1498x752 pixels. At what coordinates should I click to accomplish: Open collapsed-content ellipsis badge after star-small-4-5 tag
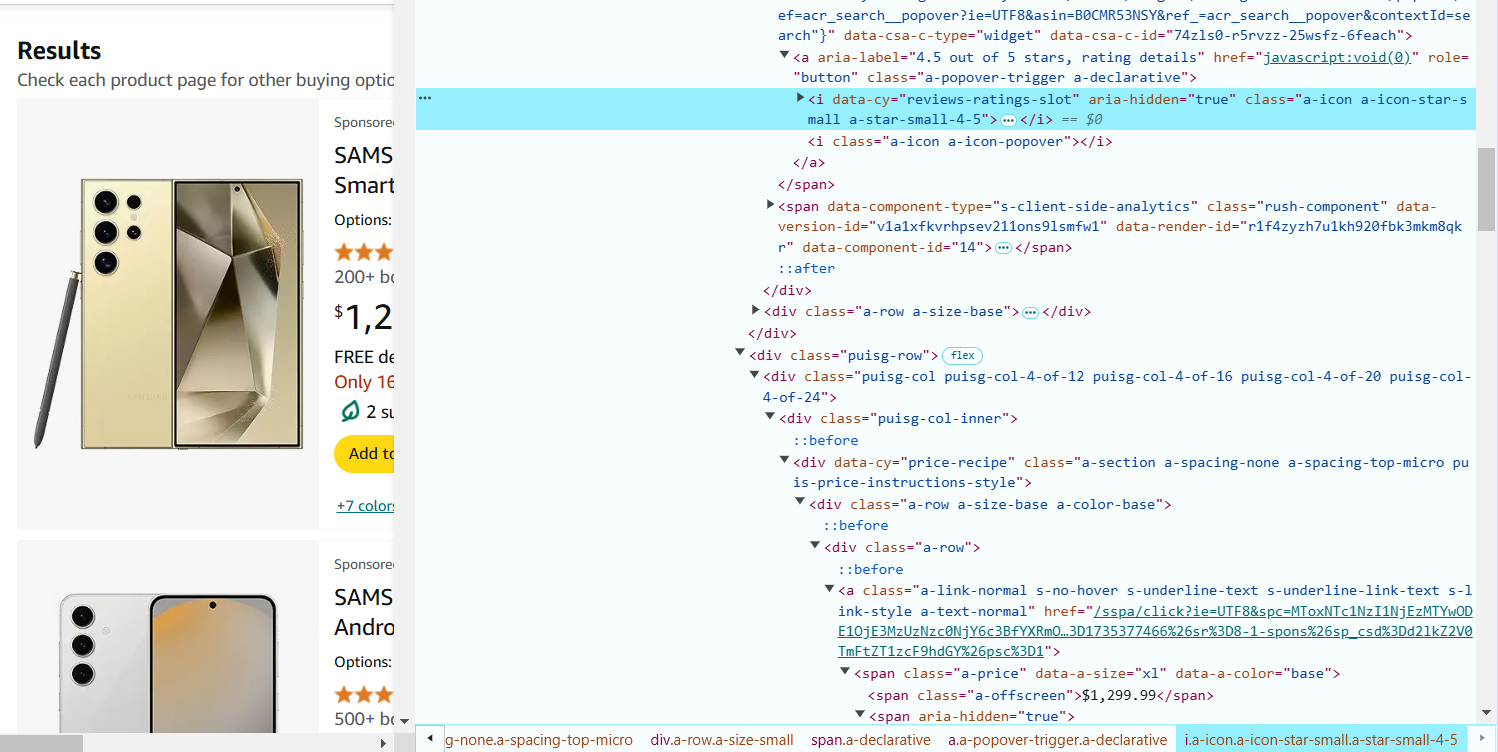(x=1008, y=120)
